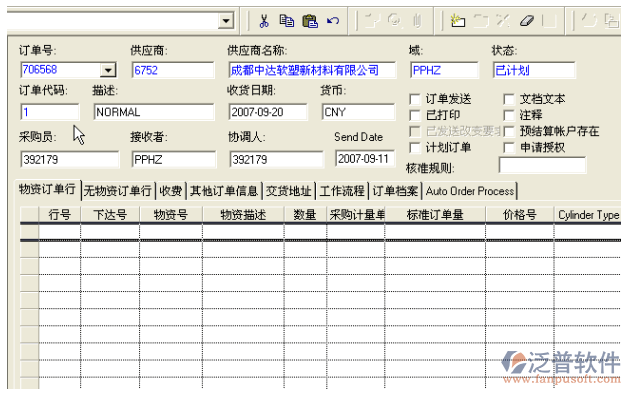Click the greyed paperclip attachment icon

tap(417, 20)
